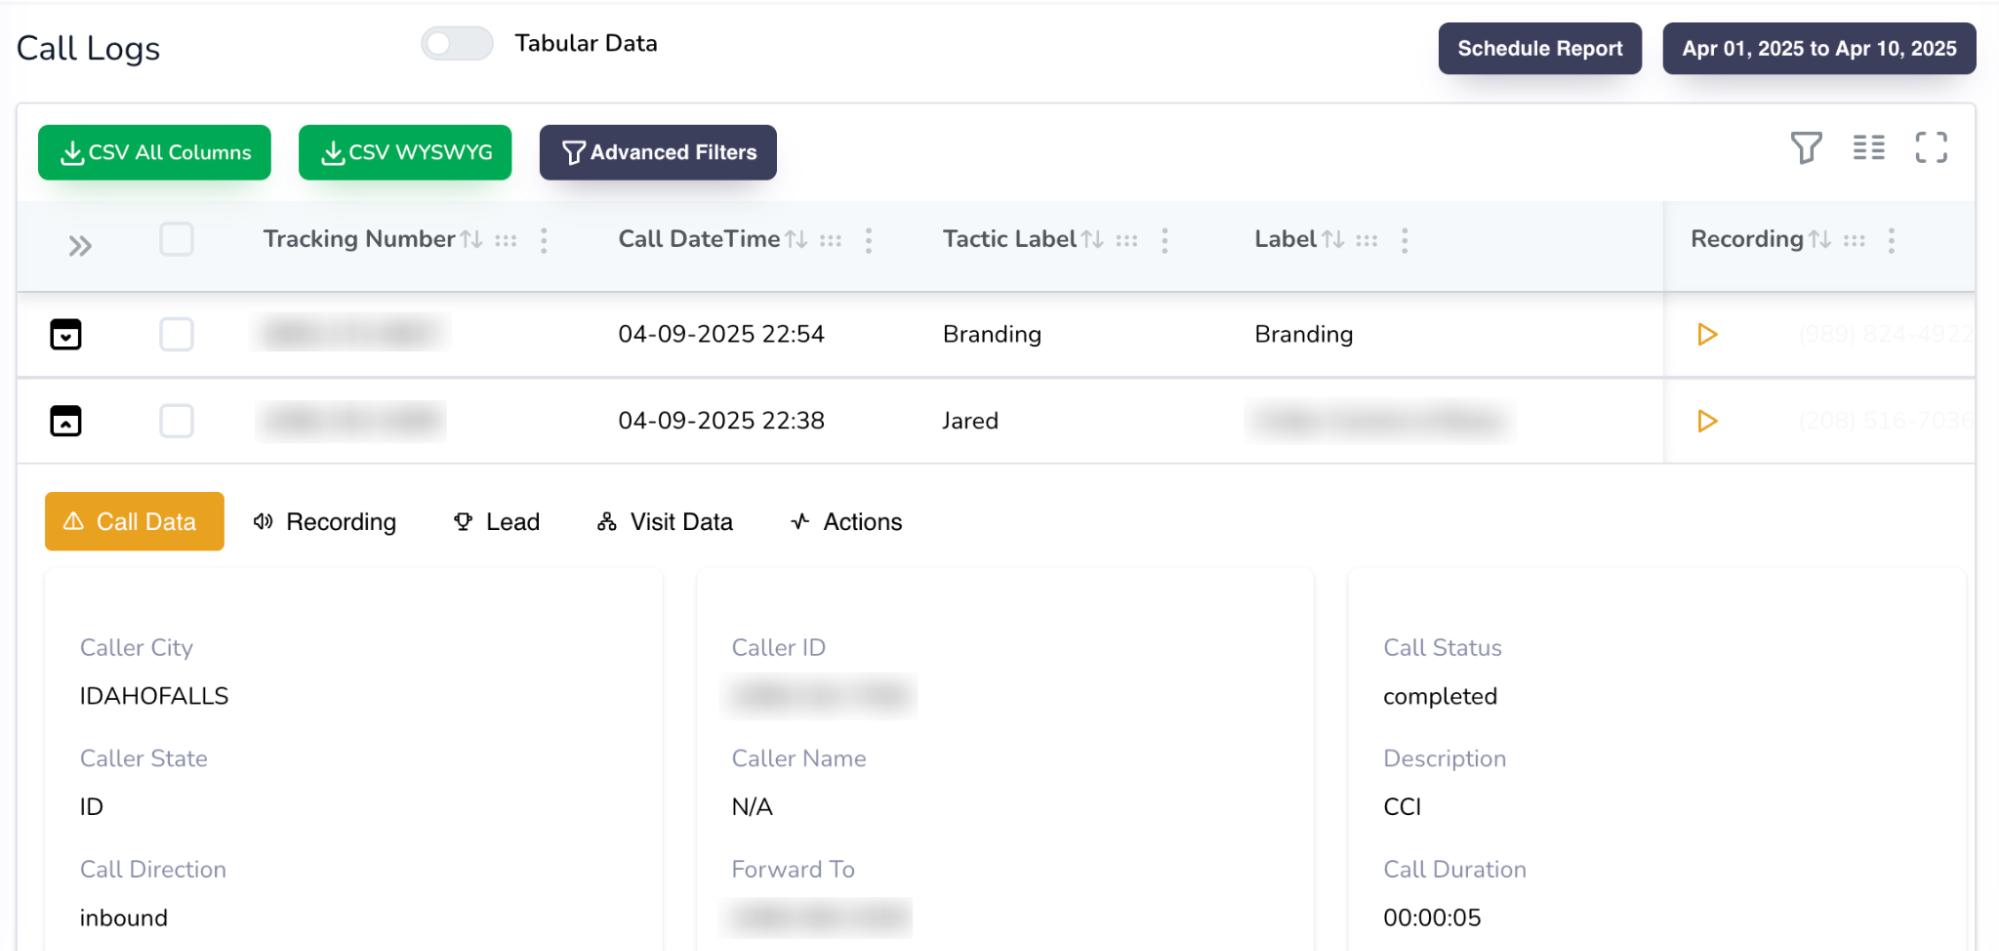This screenshot has width=1999, height=951.
Task: Open the Apr 01 to Apr 10 date range picker
Action: (x=1818, y=49)
